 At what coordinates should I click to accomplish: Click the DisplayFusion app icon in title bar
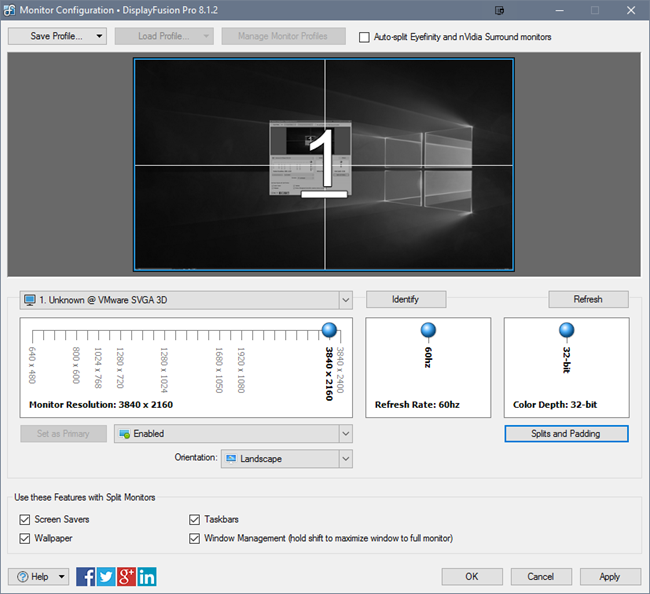click(9, 10)
